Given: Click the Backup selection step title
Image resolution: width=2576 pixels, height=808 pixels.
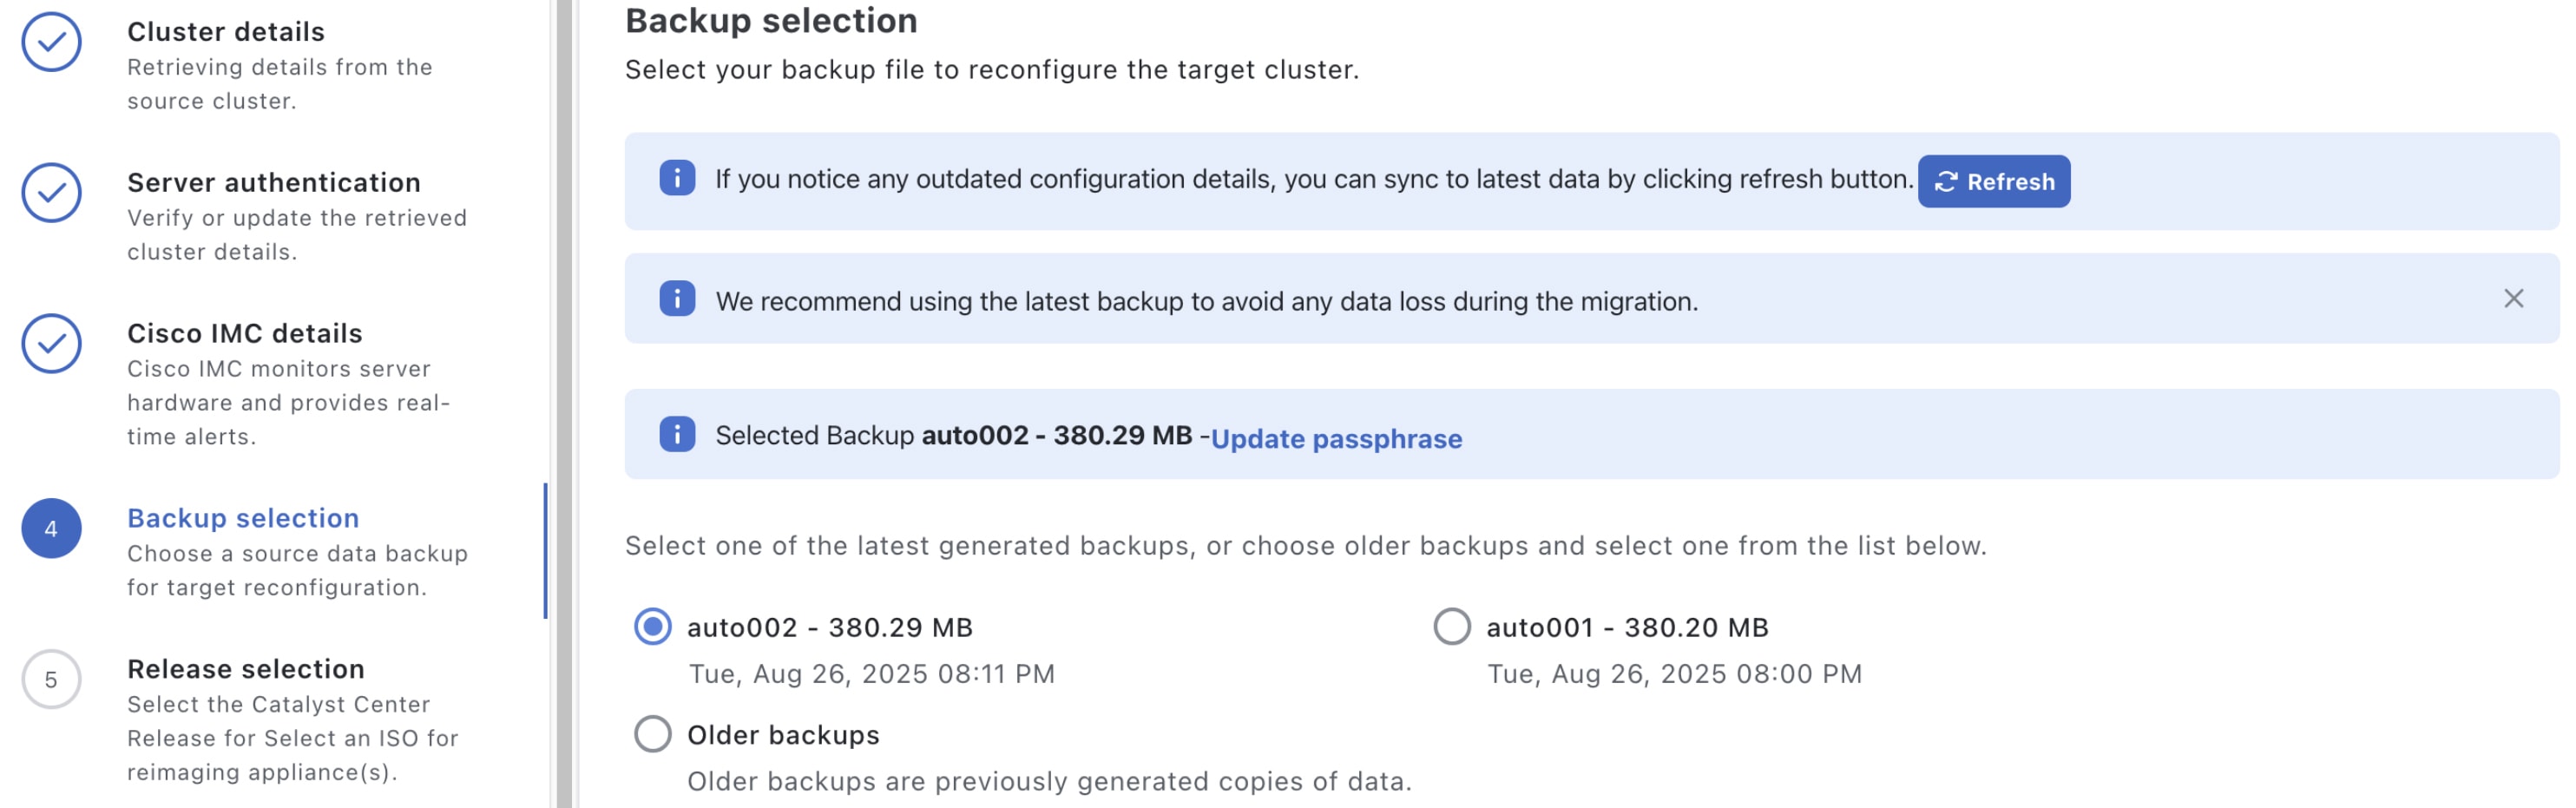Looking at the screenshot, I should pos(243,518).
